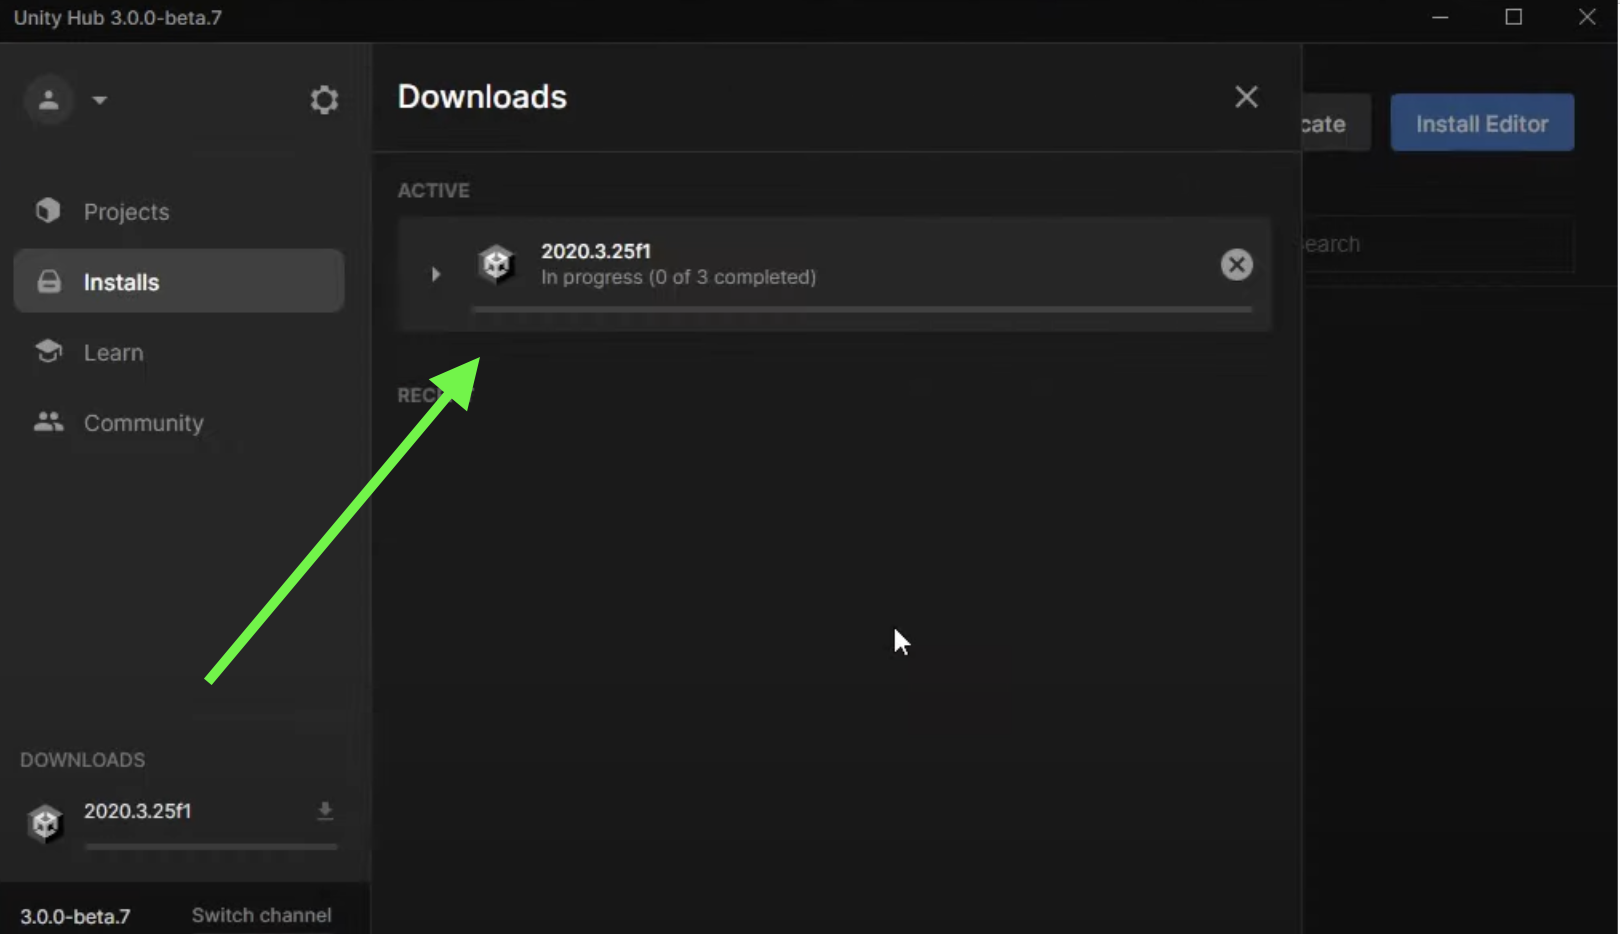Click the partially hidden Locate button
This screenshot has height=934, width=1620.
1336,123
